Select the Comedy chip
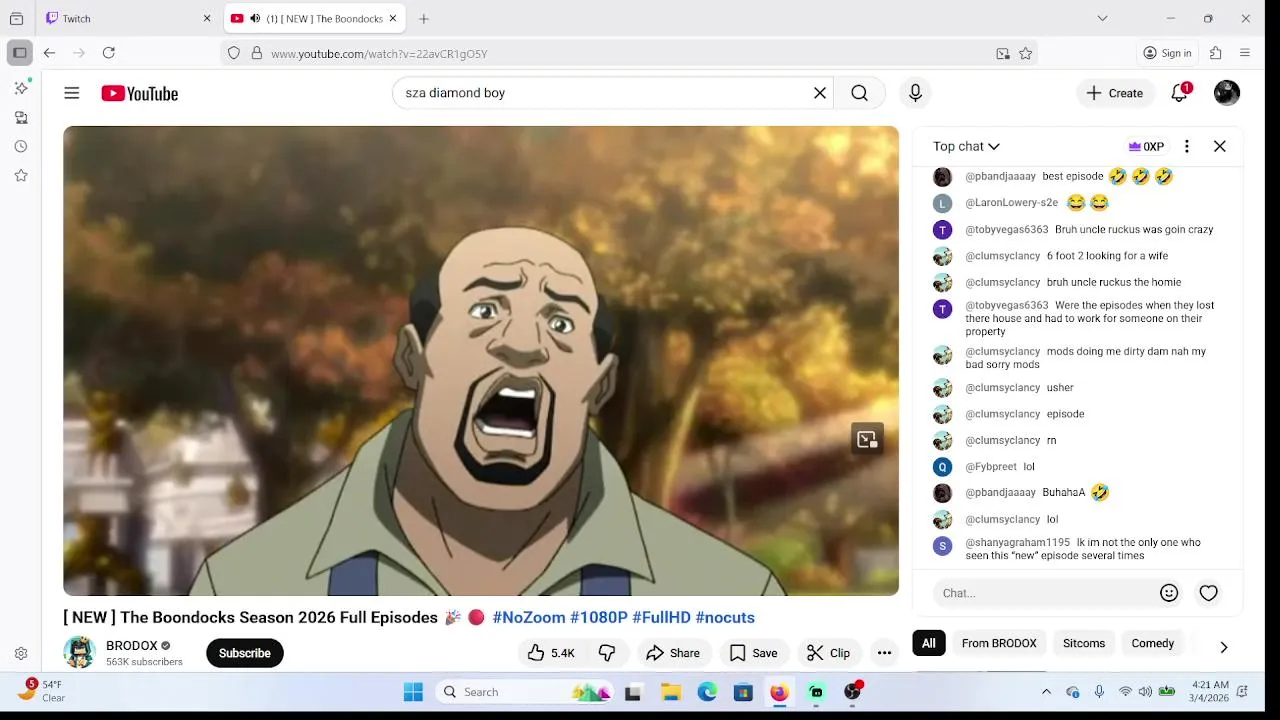This screenshot has width=1280, height=720. 1153,643
